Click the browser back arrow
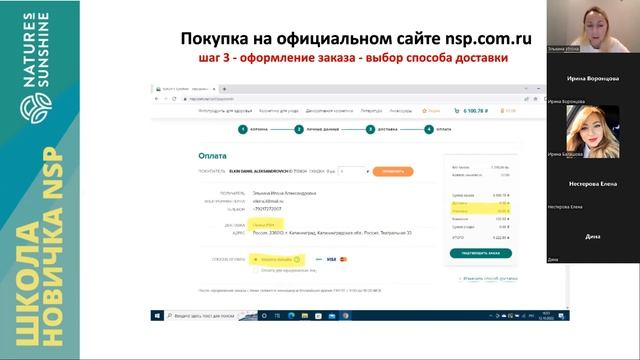Image resolution: width=640 pixels, height=360 pixels. 157,99
